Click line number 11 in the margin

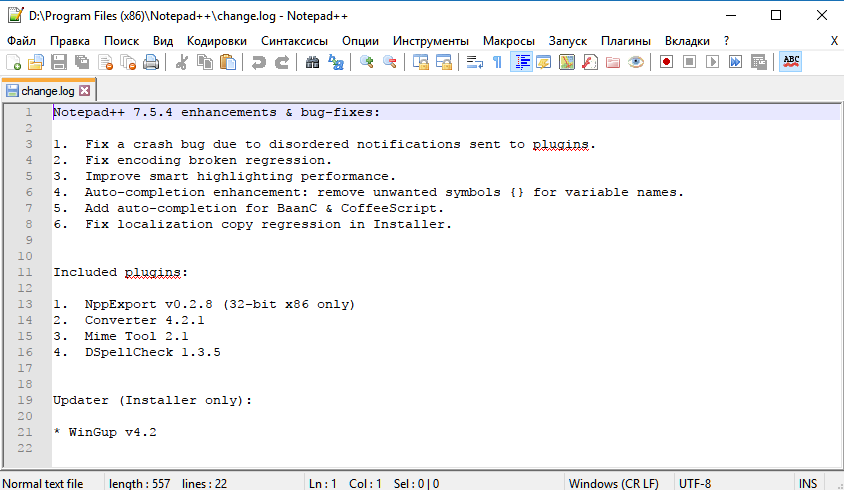pos(25,272)
